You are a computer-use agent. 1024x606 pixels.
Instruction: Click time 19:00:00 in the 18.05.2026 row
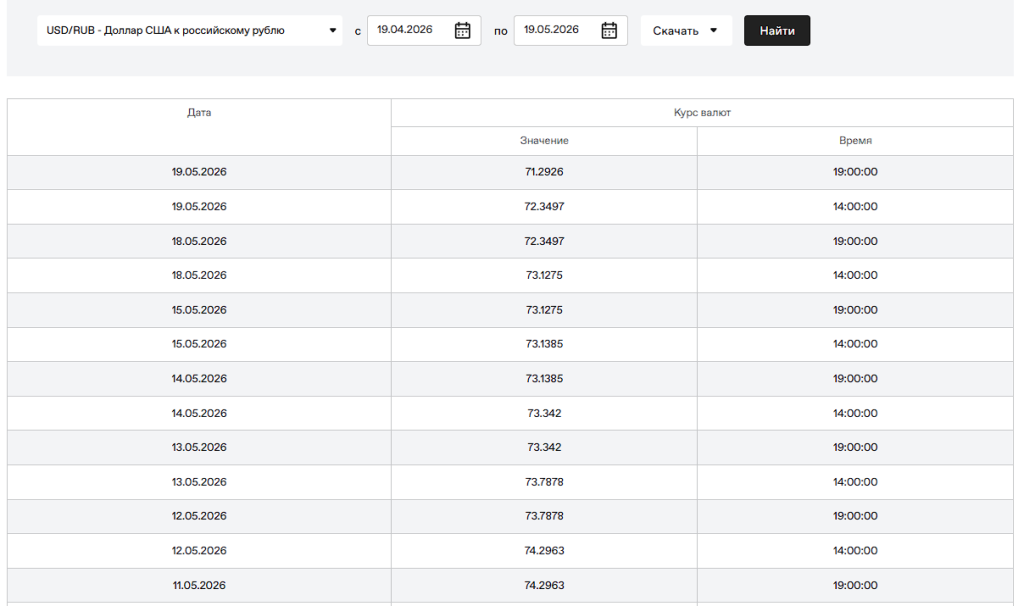pos(855,241)
